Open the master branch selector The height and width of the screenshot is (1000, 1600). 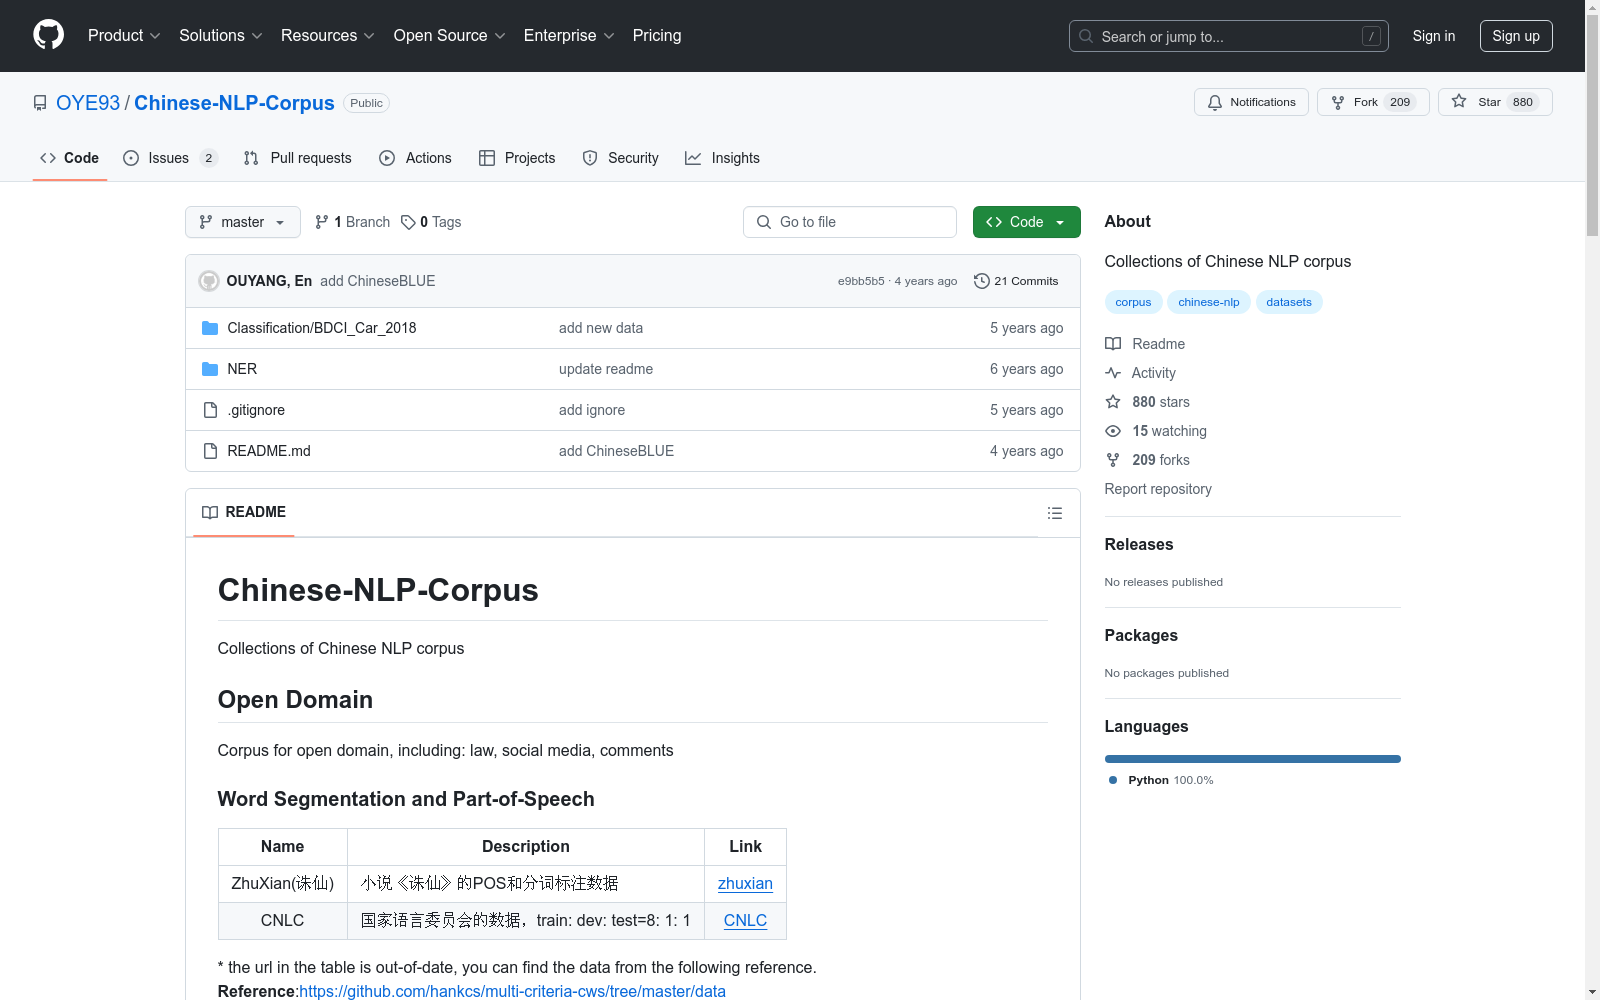[x=243, y=222]
